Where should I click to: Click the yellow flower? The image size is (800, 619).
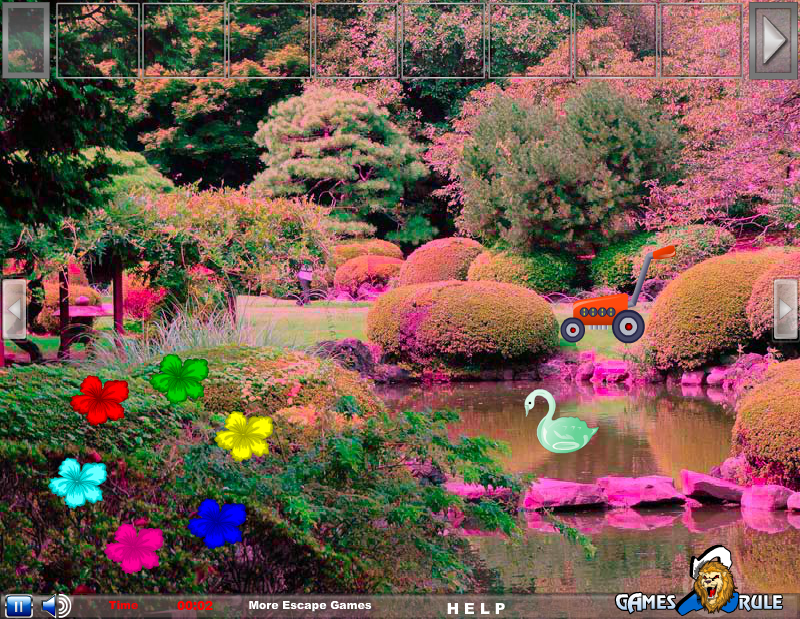coord(244,436)
